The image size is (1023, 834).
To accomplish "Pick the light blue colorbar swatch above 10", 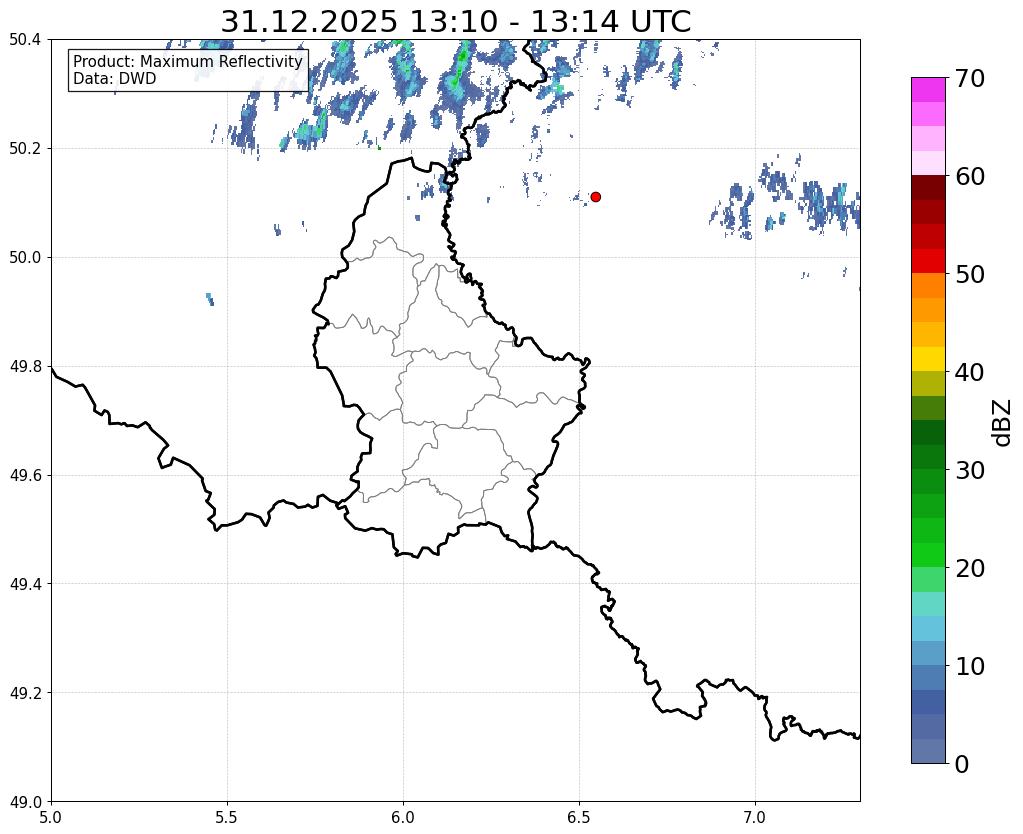I will [928, 628].
